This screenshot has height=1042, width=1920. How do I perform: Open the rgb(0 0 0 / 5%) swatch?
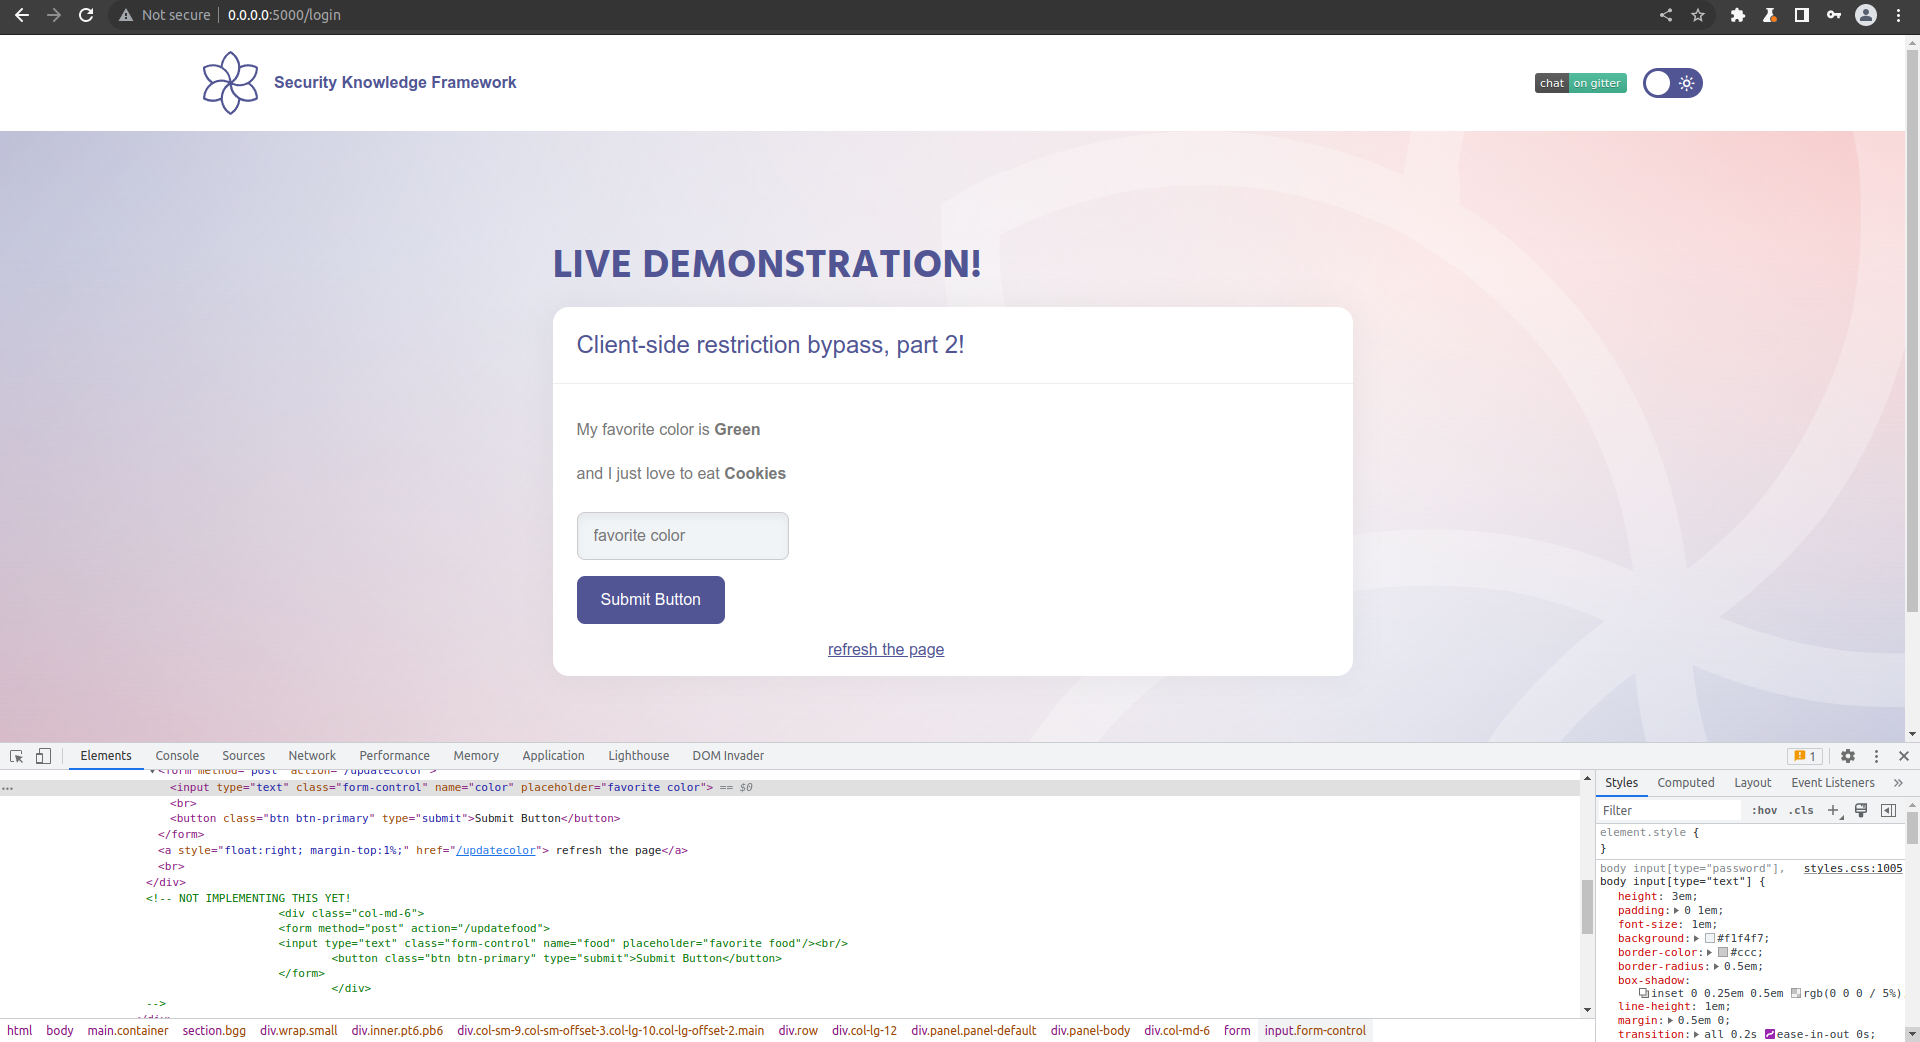pyautogui.click(x=1796, y=993)
